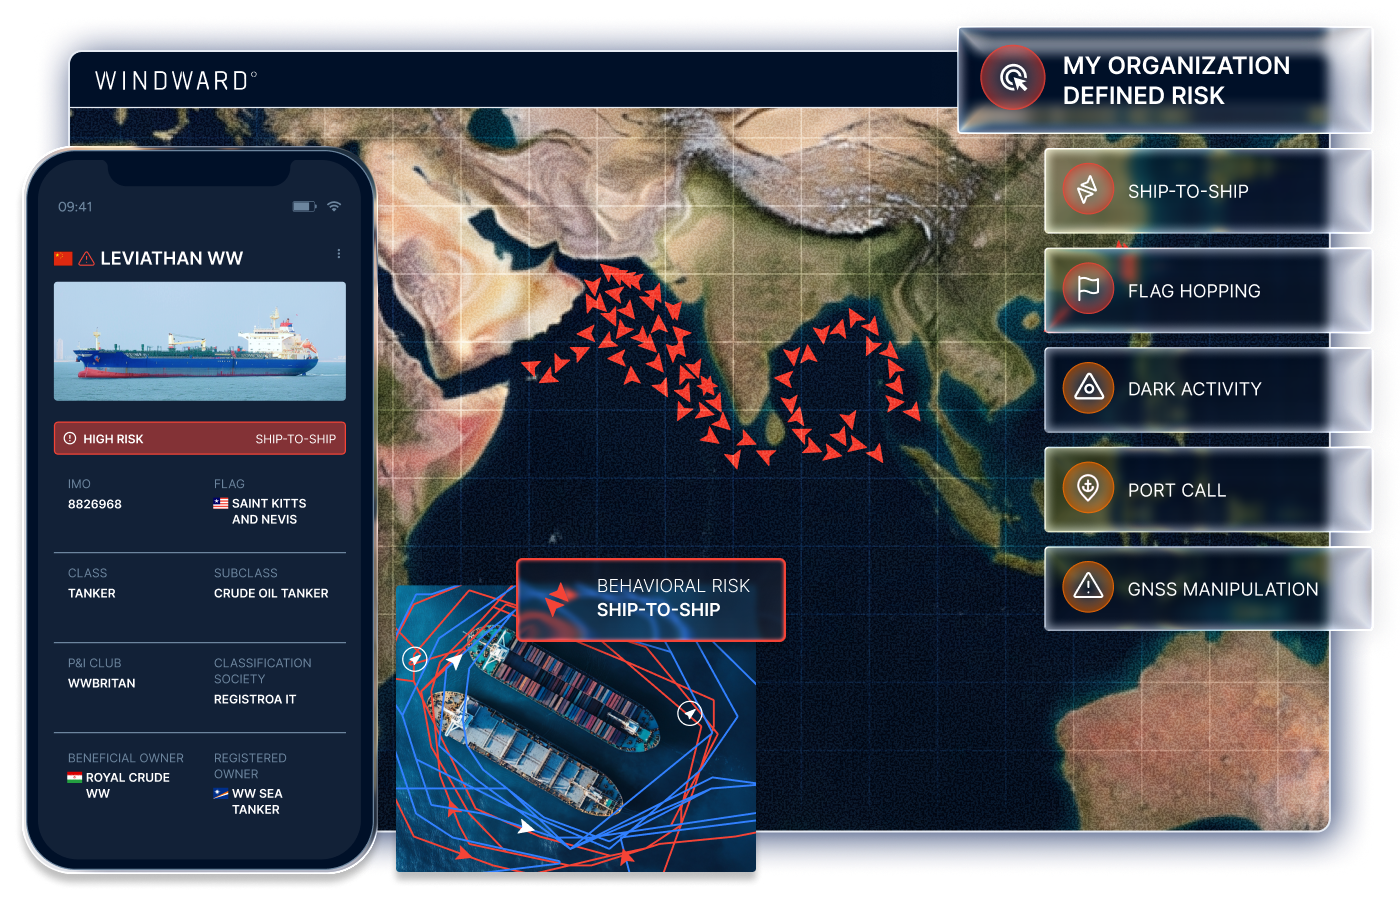Click the Flag Hopping flag icon
The width and height of the screenshot is (1400, 900).
point(1088,289)
